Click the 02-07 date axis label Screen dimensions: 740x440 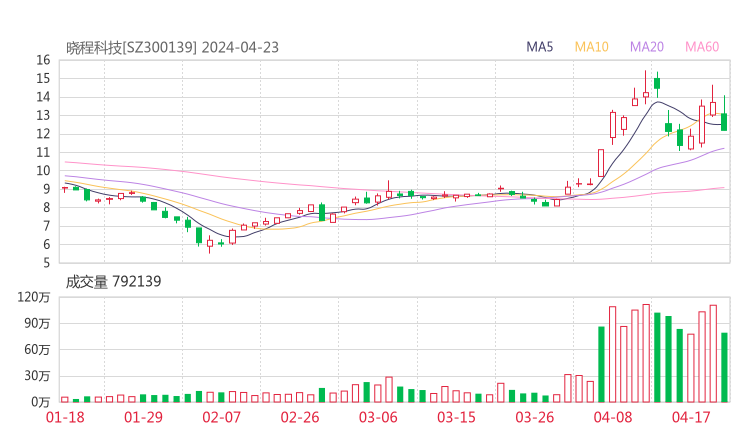pos(221,417)
